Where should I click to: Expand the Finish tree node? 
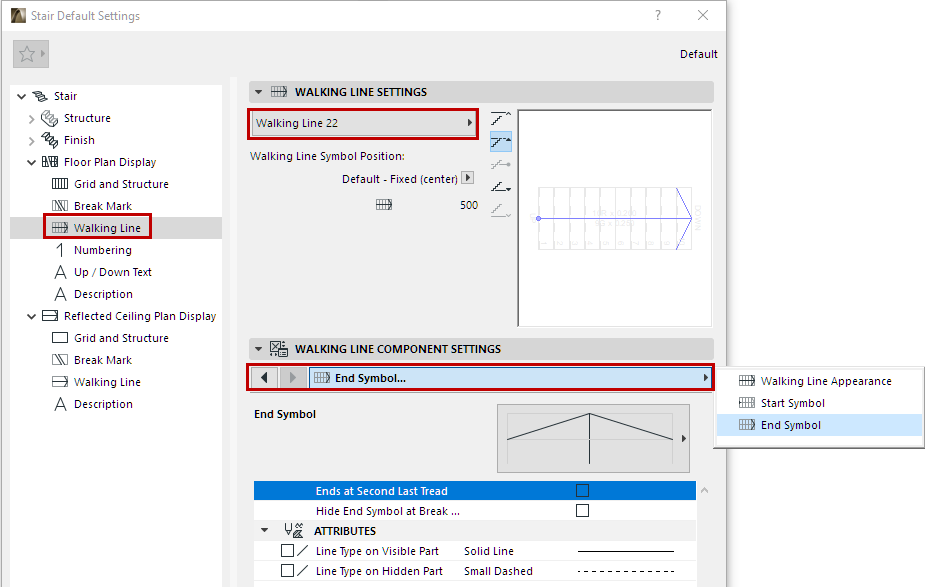coord(31,140)
